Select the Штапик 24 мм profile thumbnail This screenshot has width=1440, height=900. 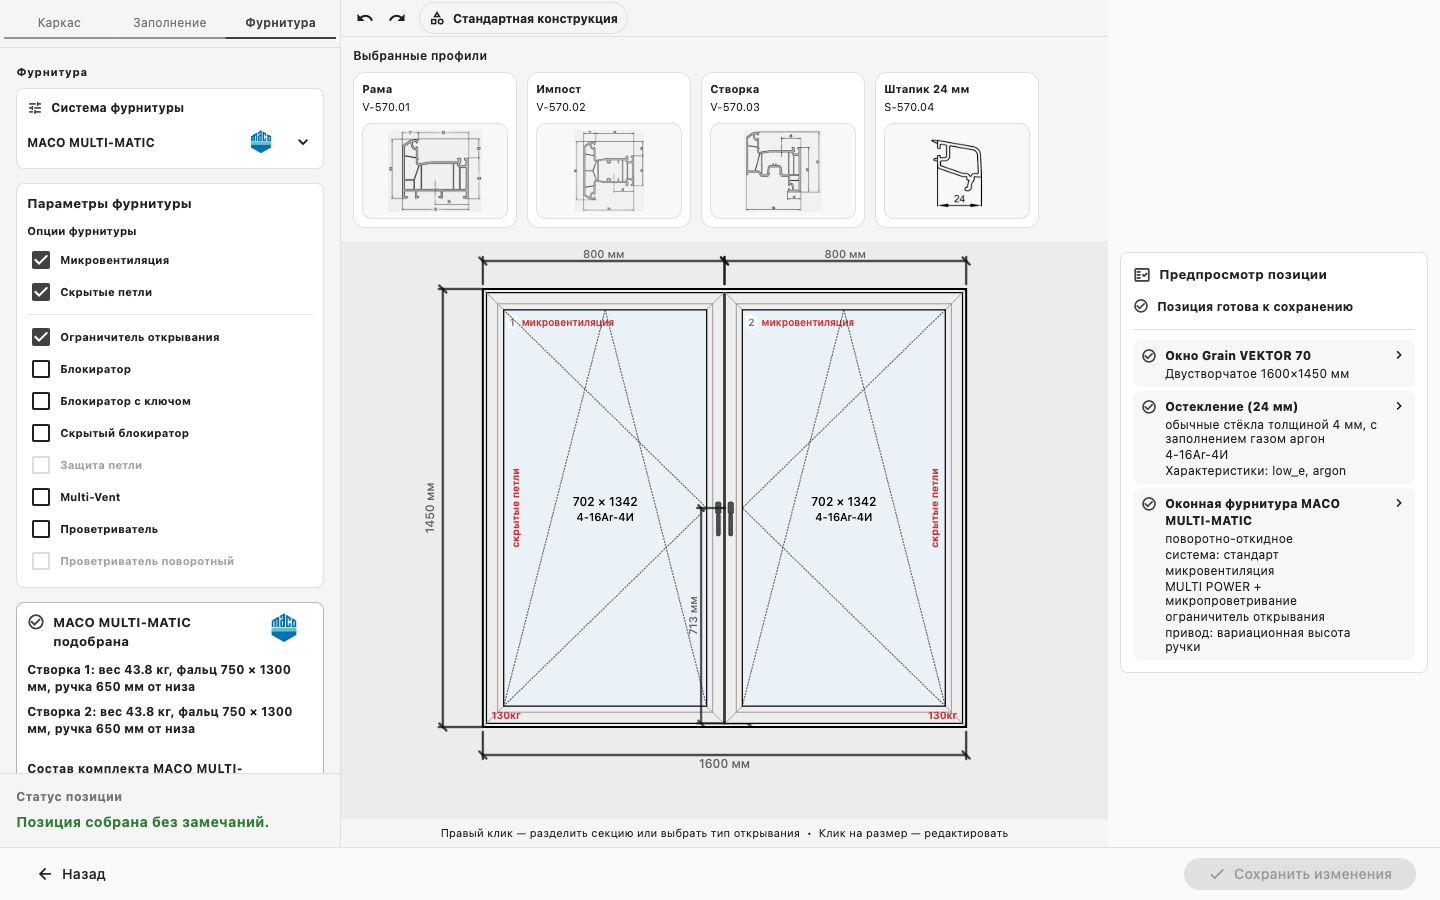(957, 171)
